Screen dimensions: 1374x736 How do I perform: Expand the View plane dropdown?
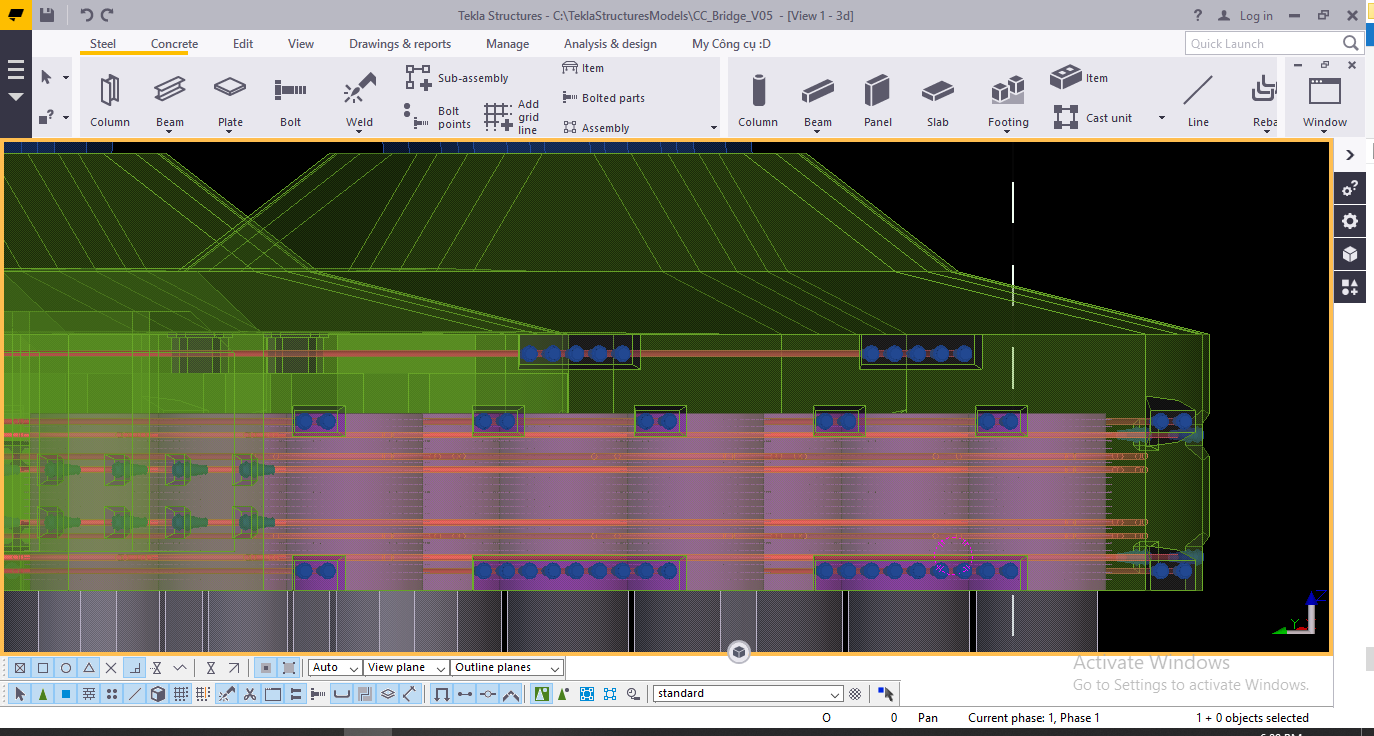(x=406, y=668)
